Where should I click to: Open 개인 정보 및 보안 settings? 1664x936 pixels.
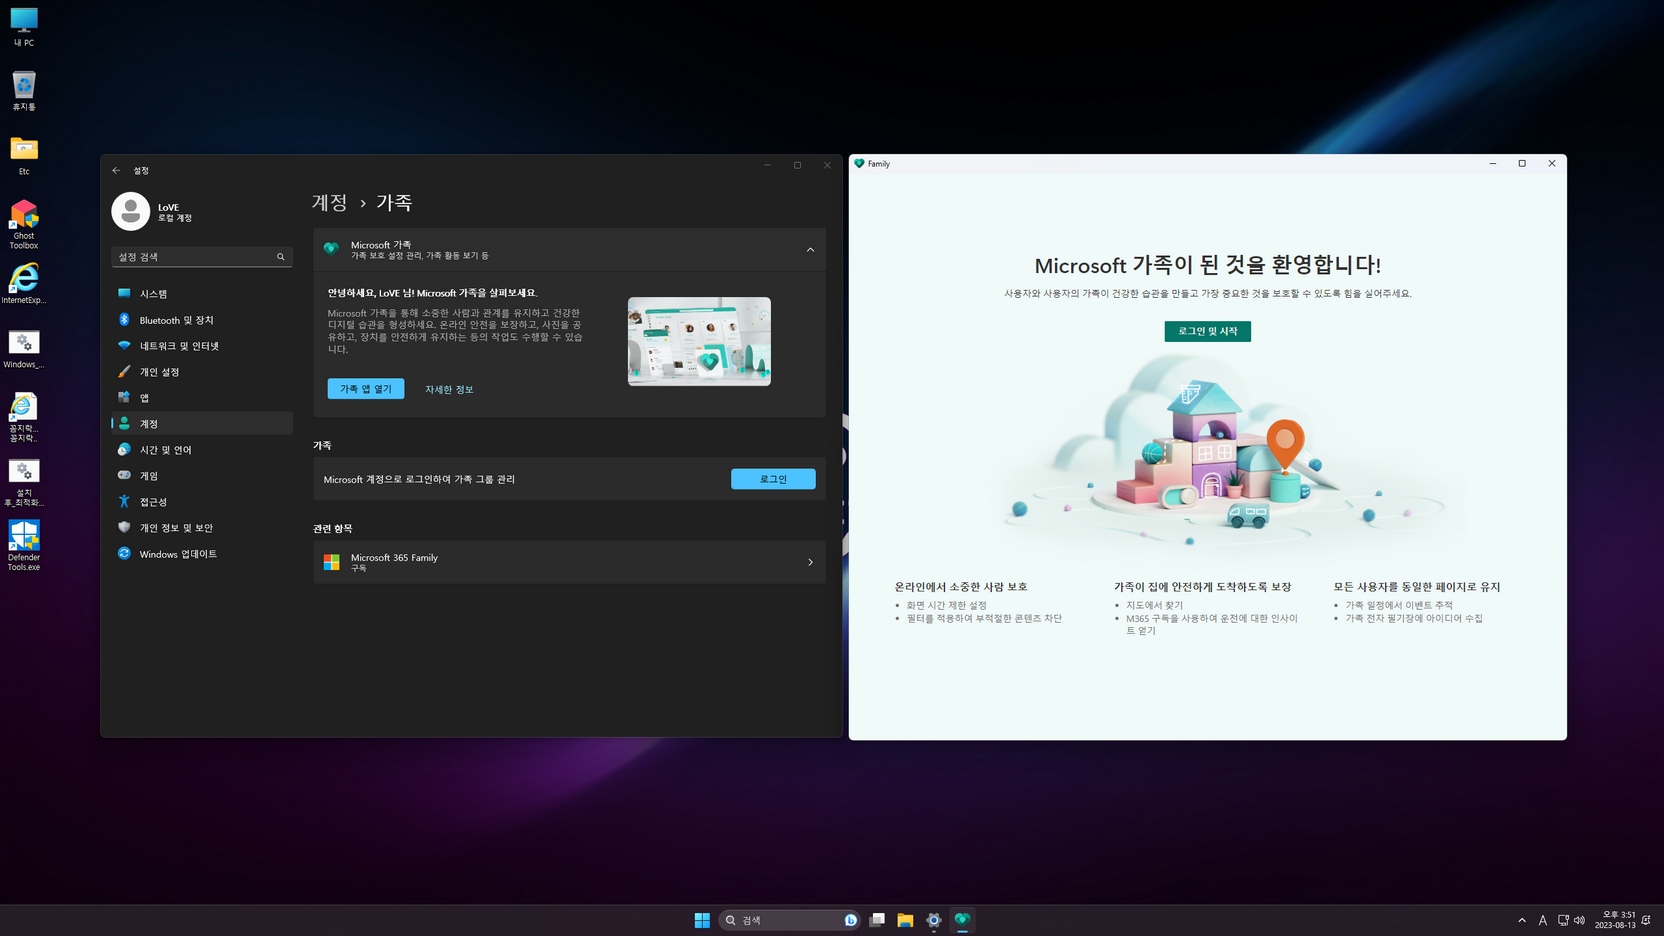202,528
